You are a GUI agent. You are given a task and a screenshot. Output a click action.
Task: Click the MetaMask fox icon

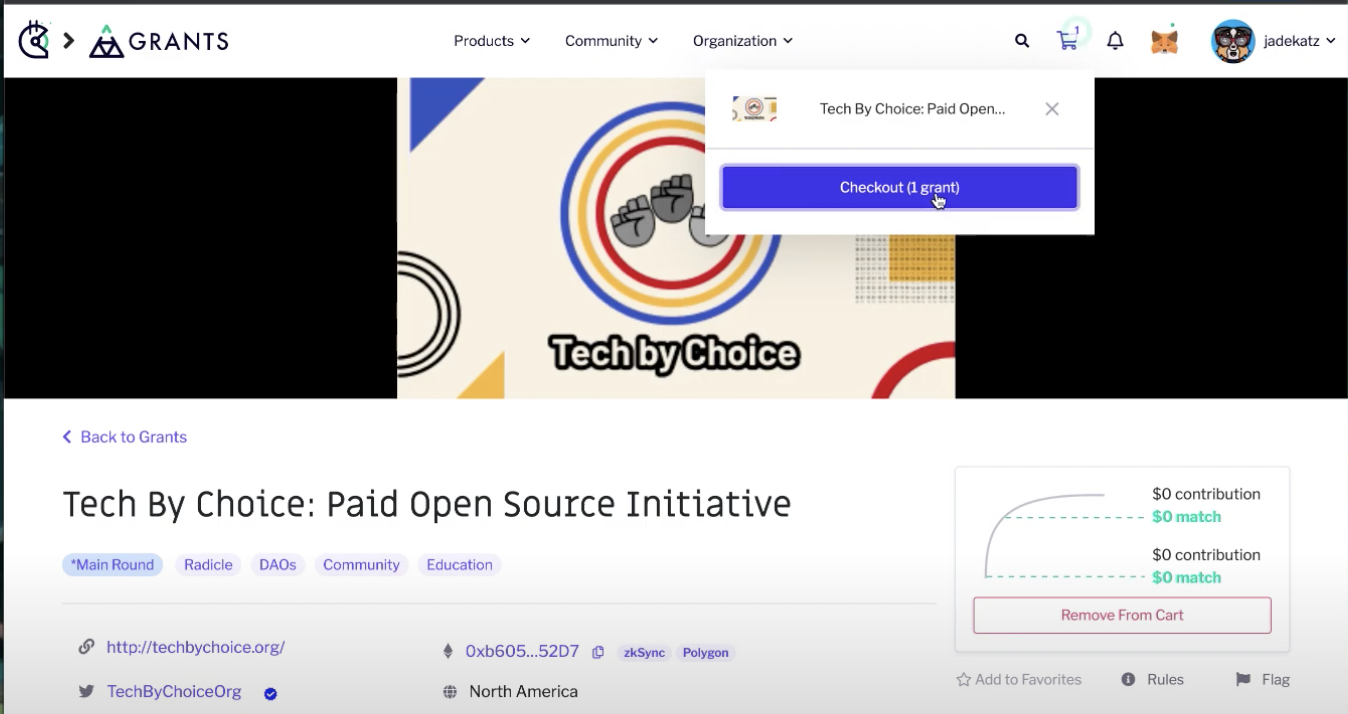(x=1164, y=41)
